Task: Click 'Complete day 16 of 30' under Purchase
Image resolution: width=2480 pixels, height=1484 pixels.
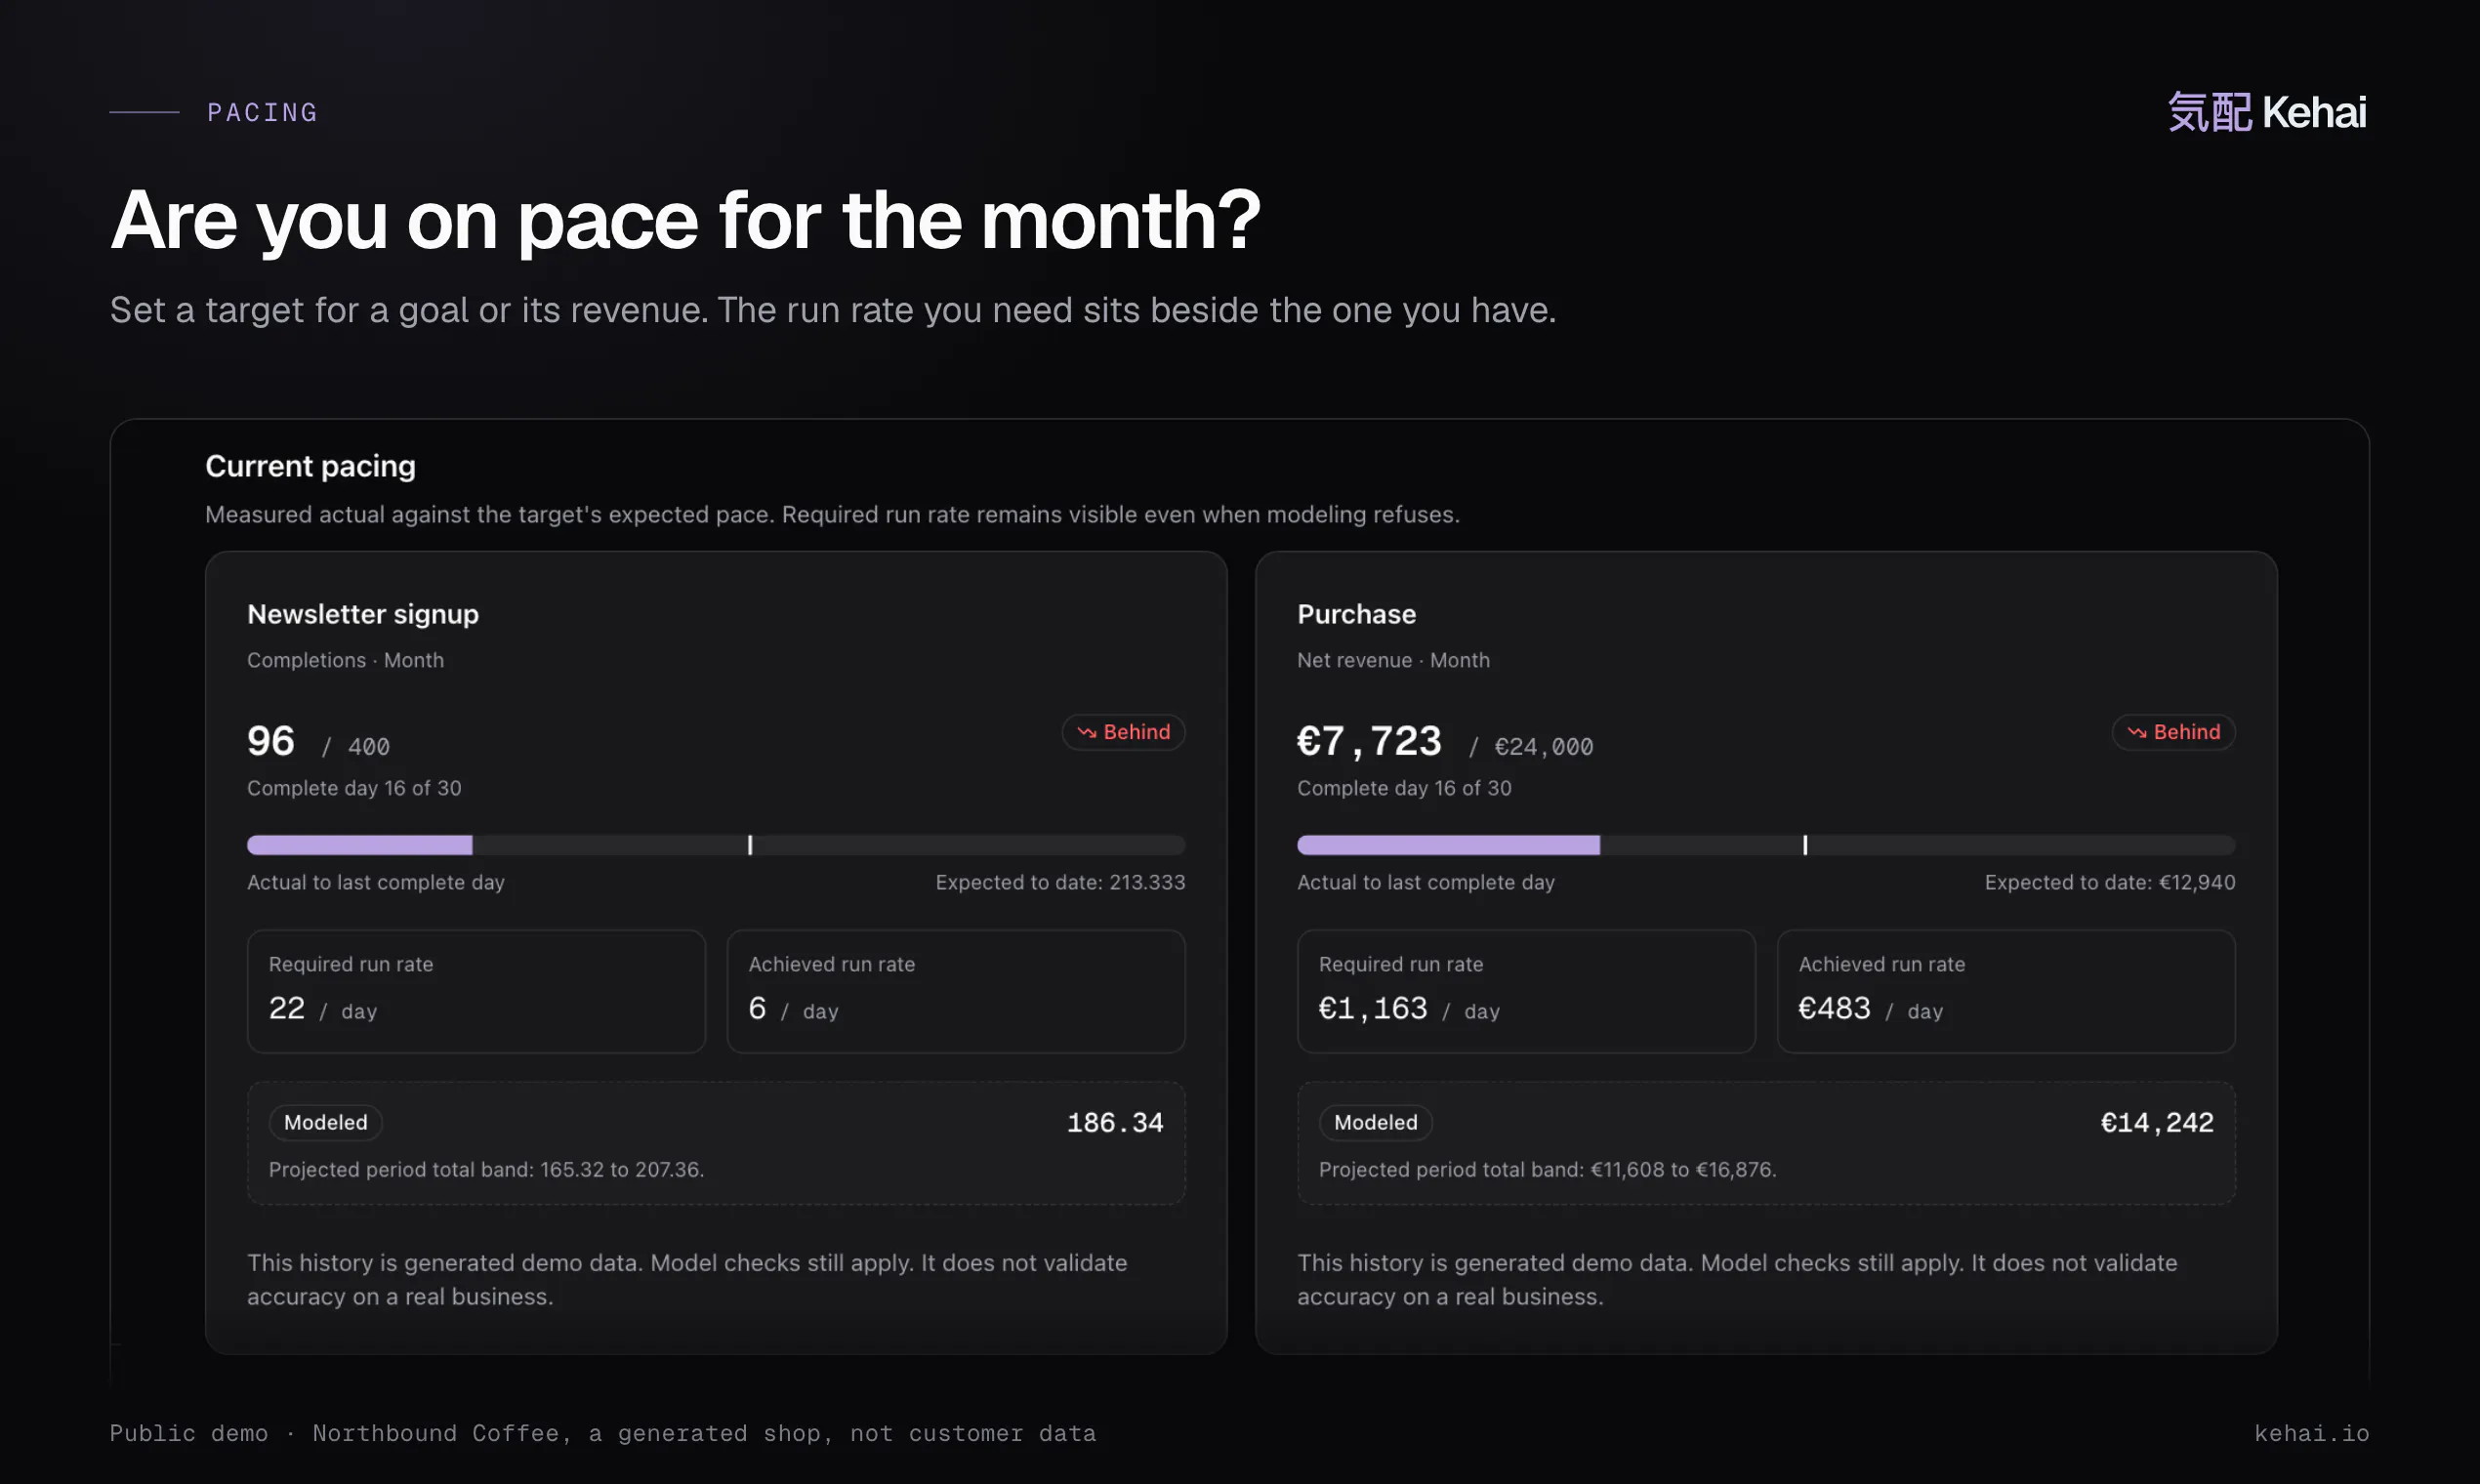Action: [x=1404, y=788]
